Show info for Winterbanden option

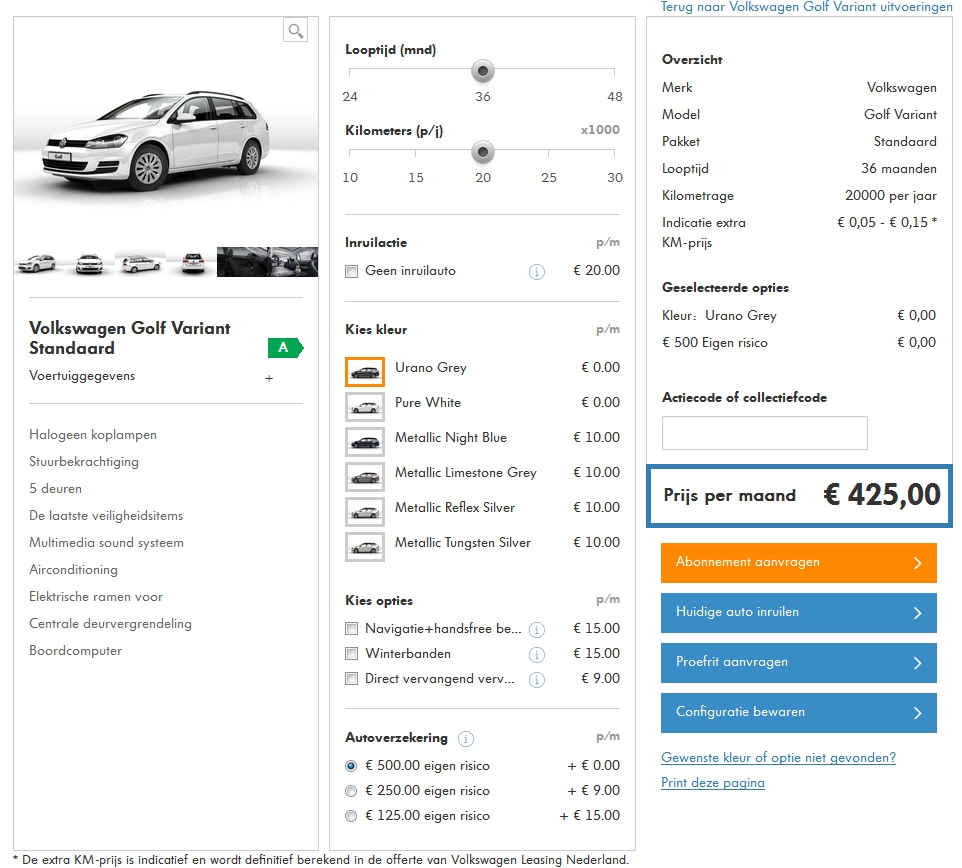click(x=536, y=655)
